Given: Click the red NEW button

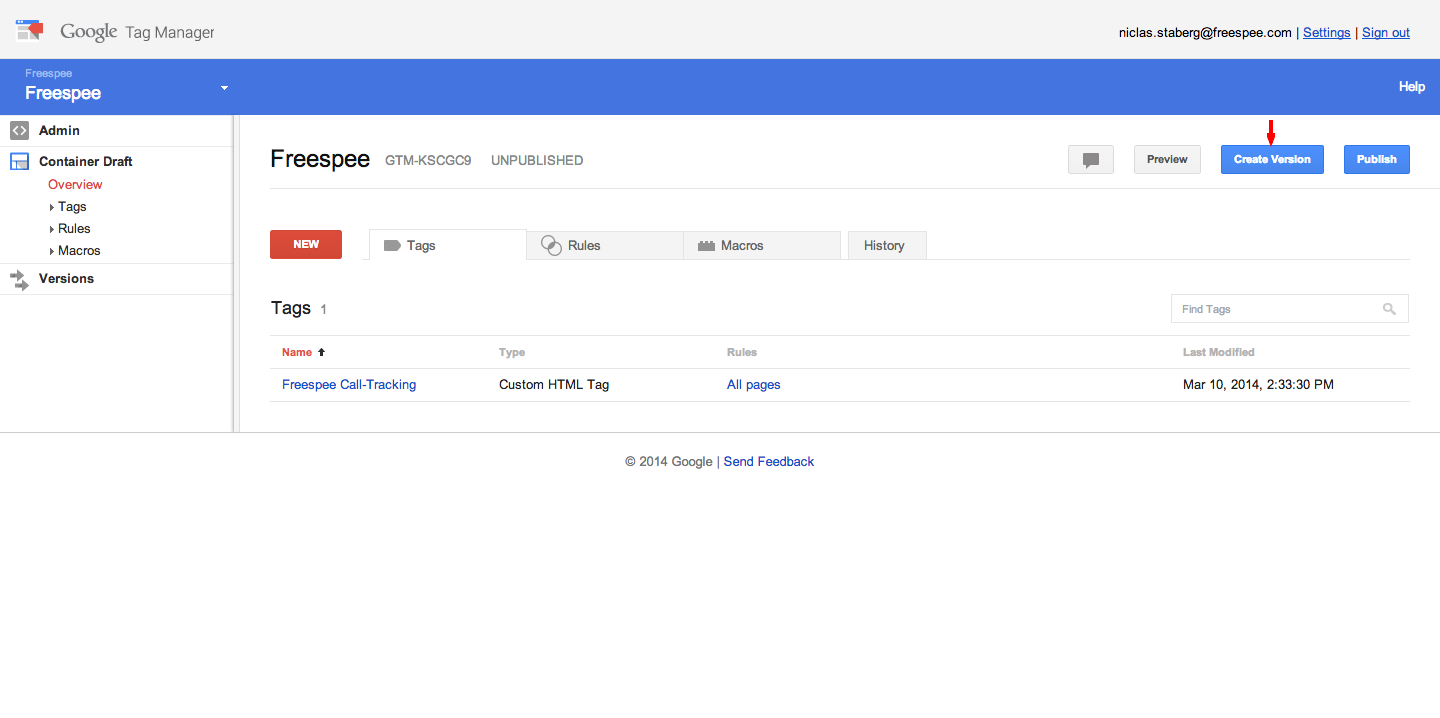Looking at the screenshot, I should (x=306, y=244).
